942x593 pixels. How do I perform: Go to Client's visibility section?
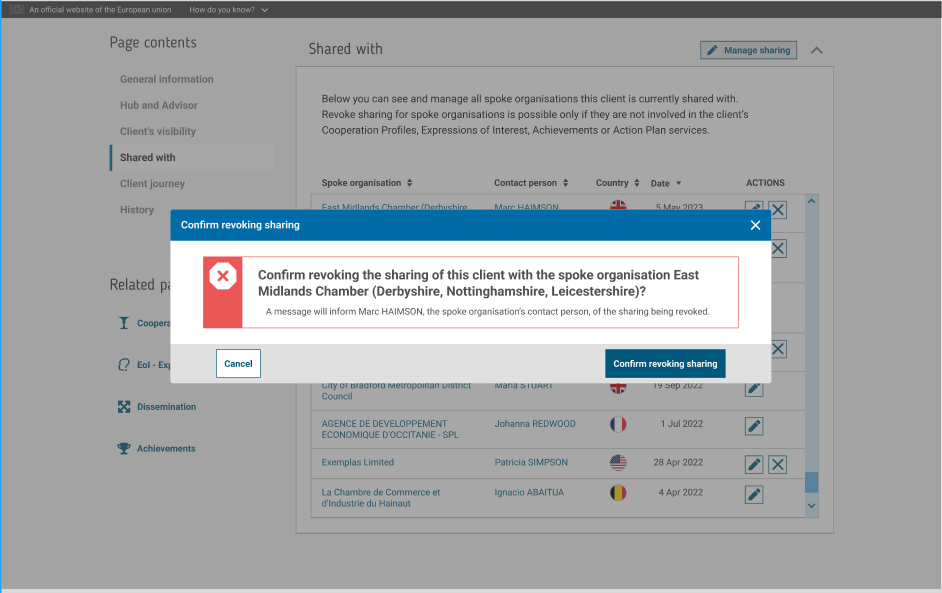pos(157,132)
